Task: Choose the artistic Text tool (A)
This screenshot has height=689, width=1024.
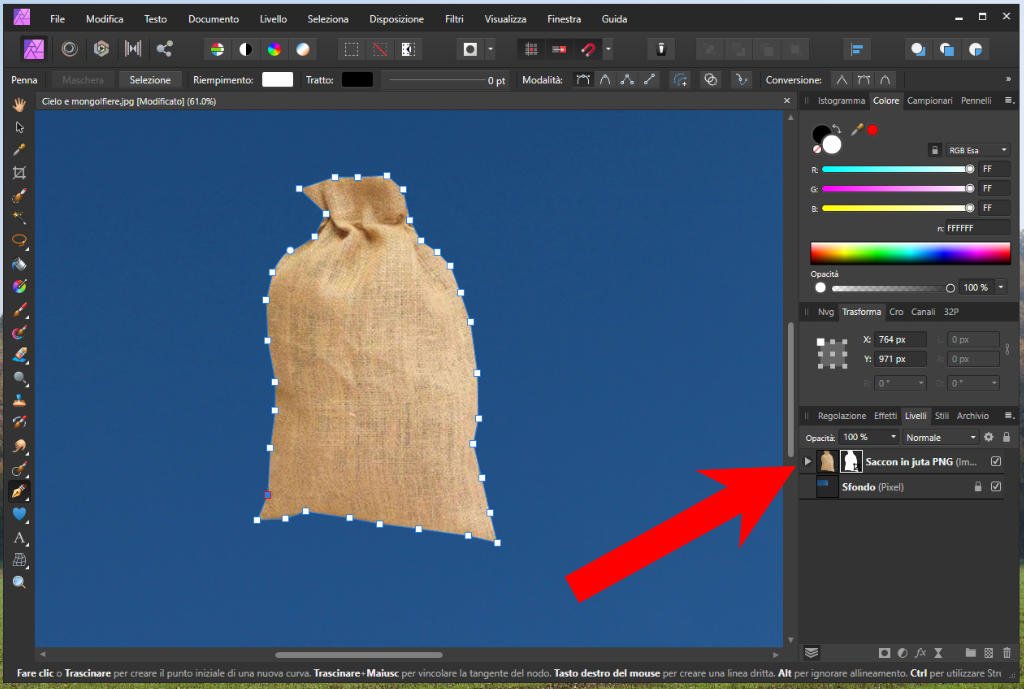Action: [x=19, y=537]
